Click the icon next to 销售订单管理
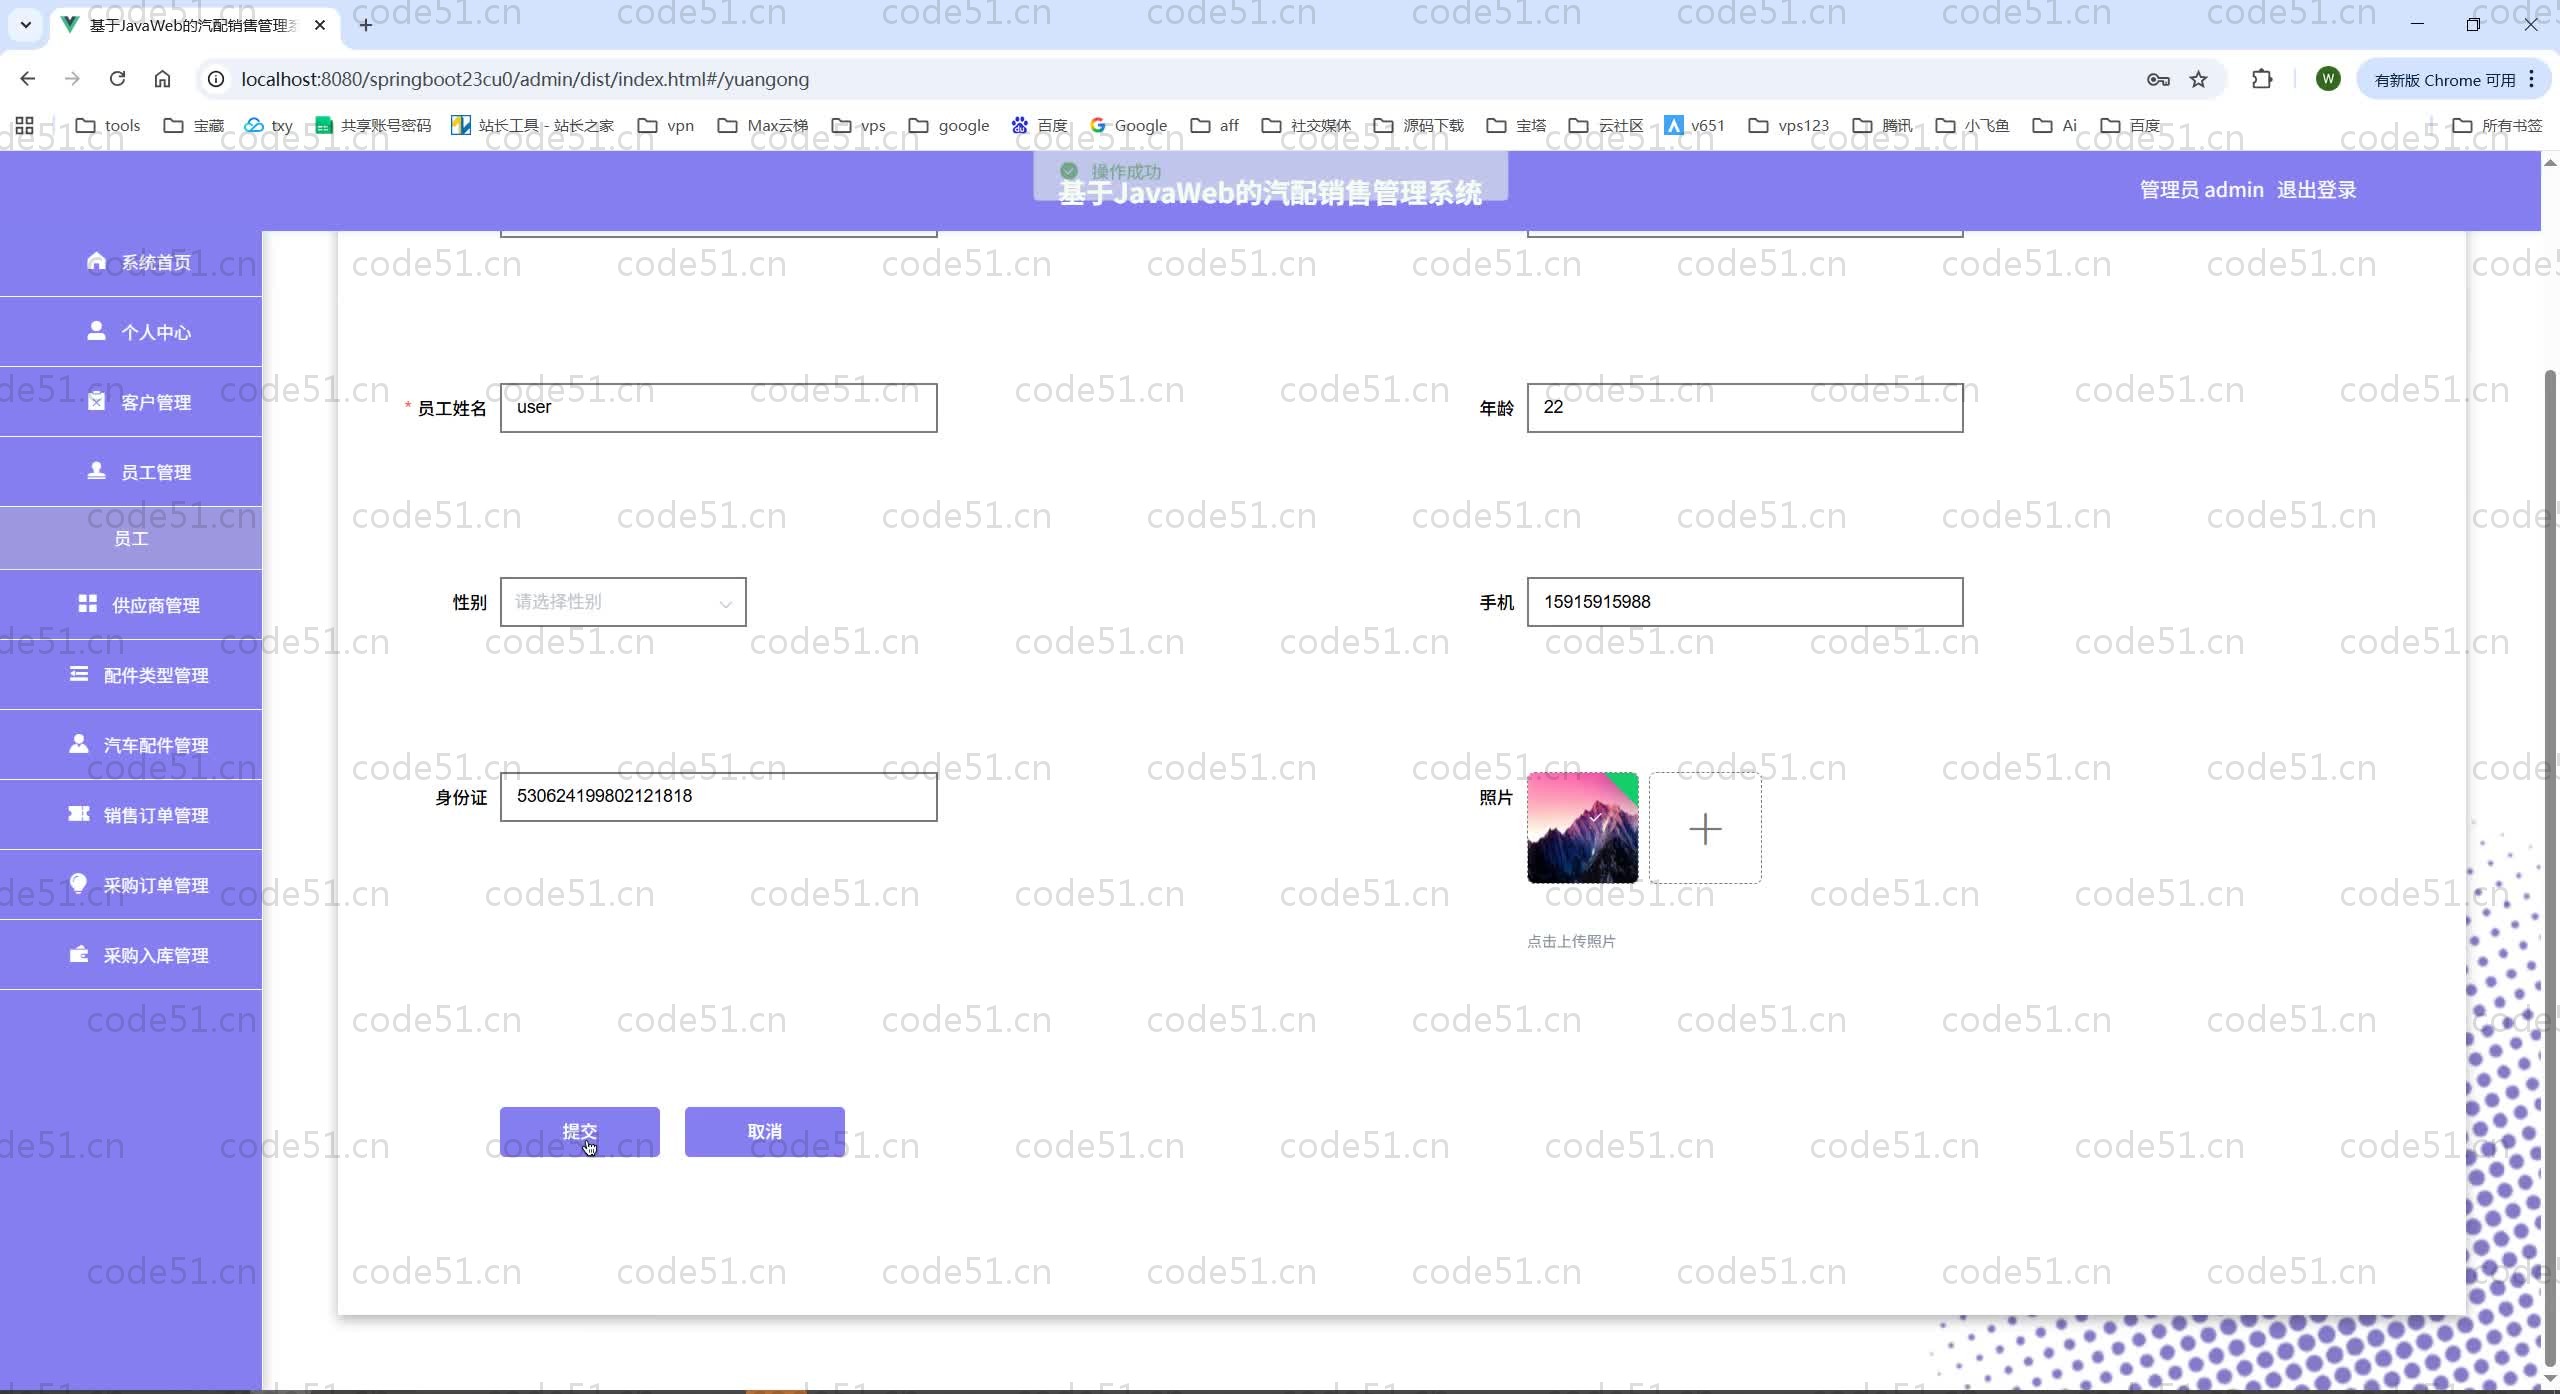 pyautogui.click(x=79, y=814)
